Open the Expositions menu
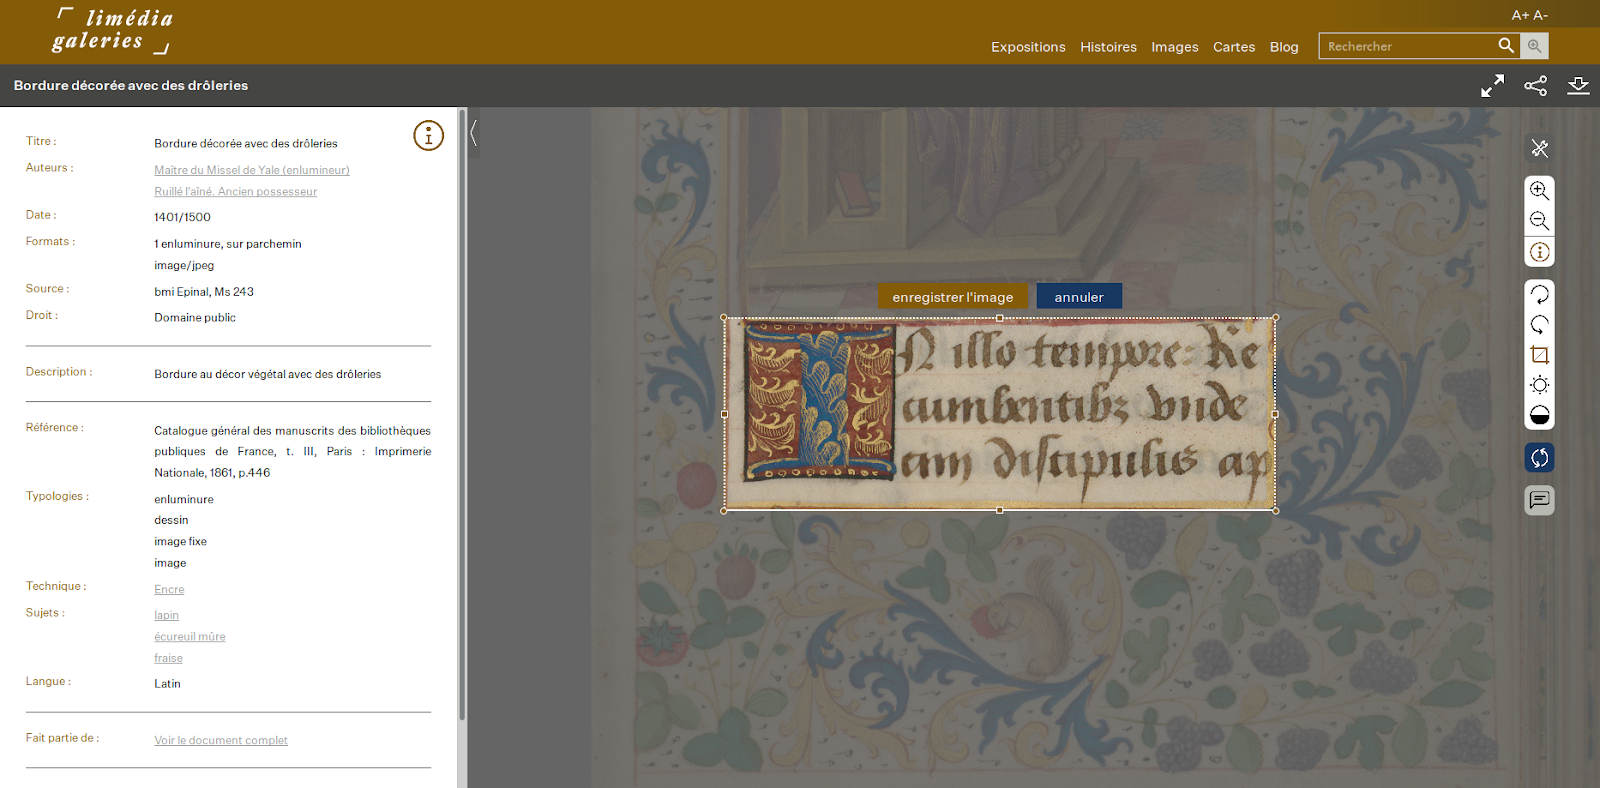The height and width of the screenshot is (788, 1600). tap(1028, 47)
